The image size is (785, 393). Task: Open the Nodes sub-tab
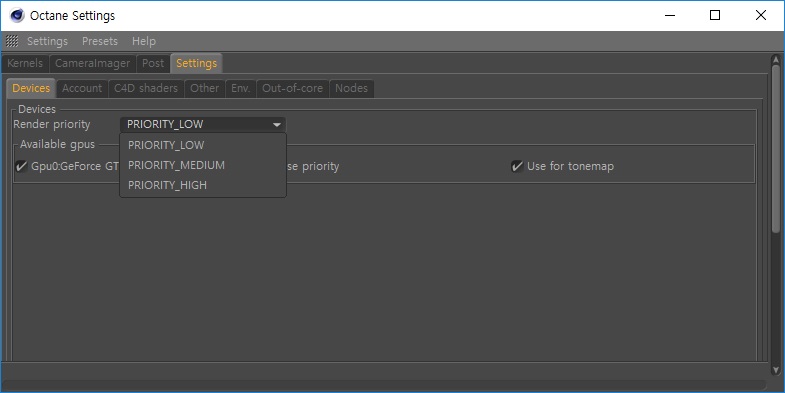pyautogui.click(x=351, y=88)
